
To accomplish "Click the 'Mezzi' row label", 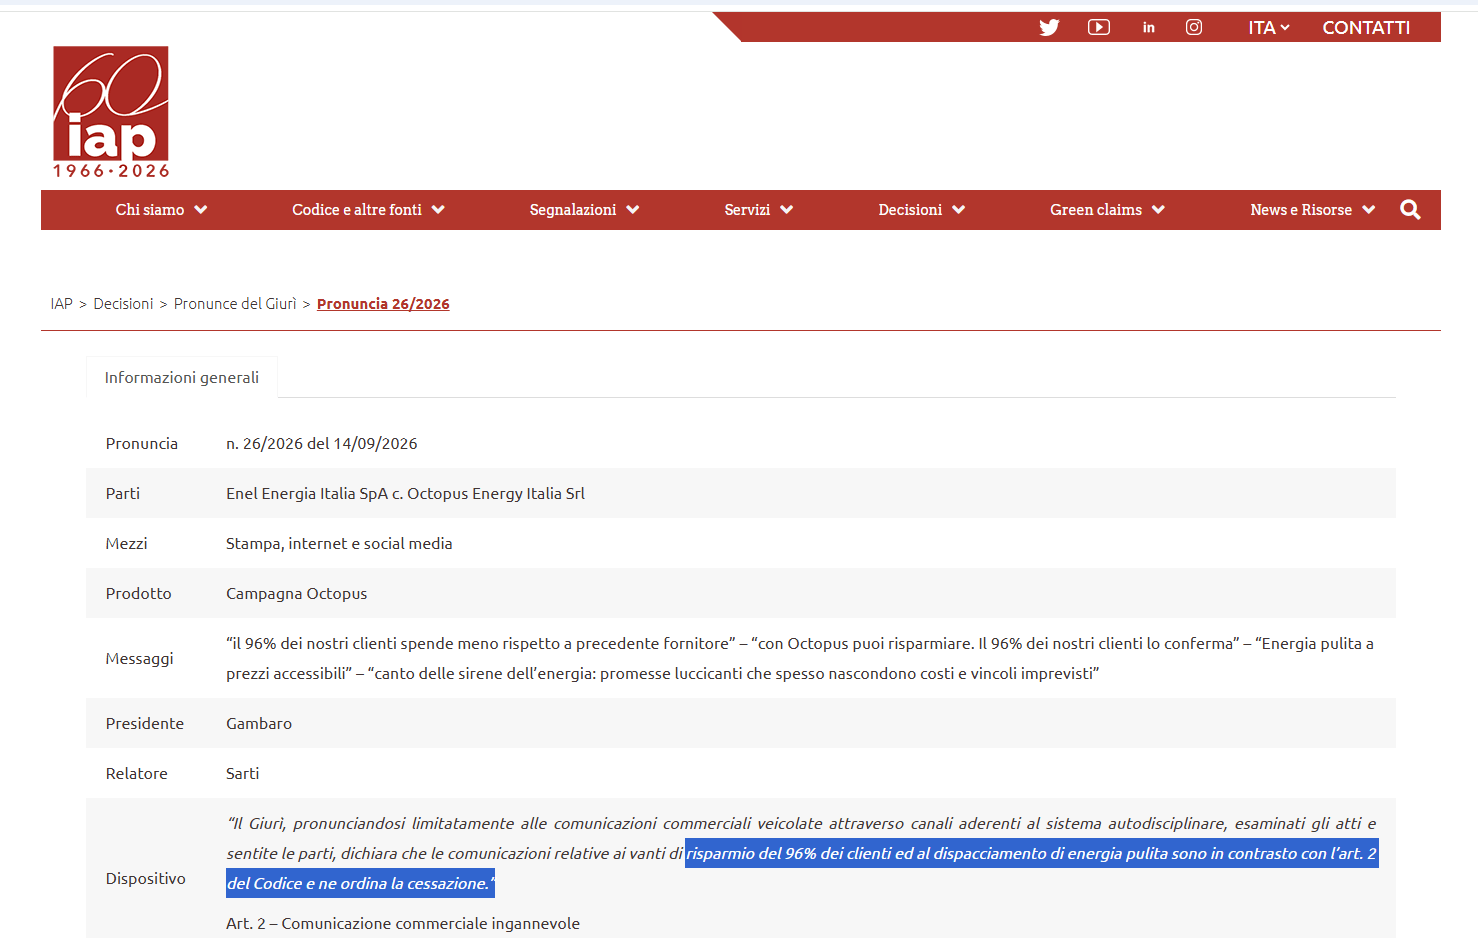I will point(127,544).
